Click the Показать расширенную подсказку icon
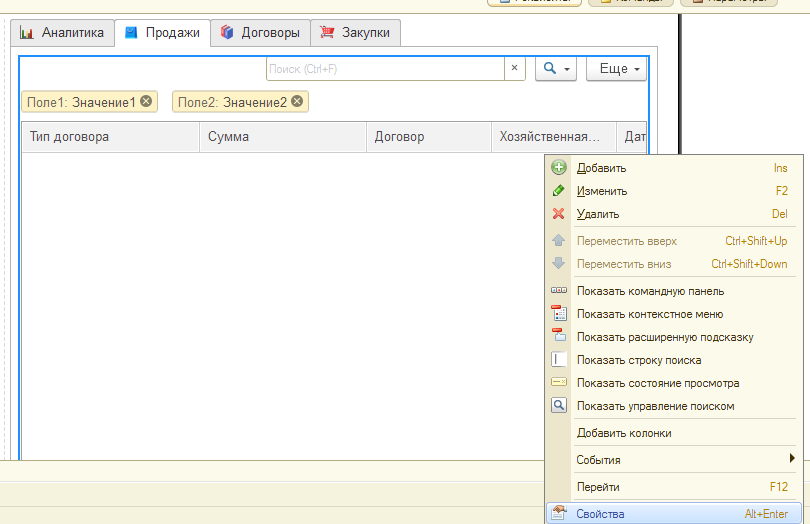 tap(559, 337)
